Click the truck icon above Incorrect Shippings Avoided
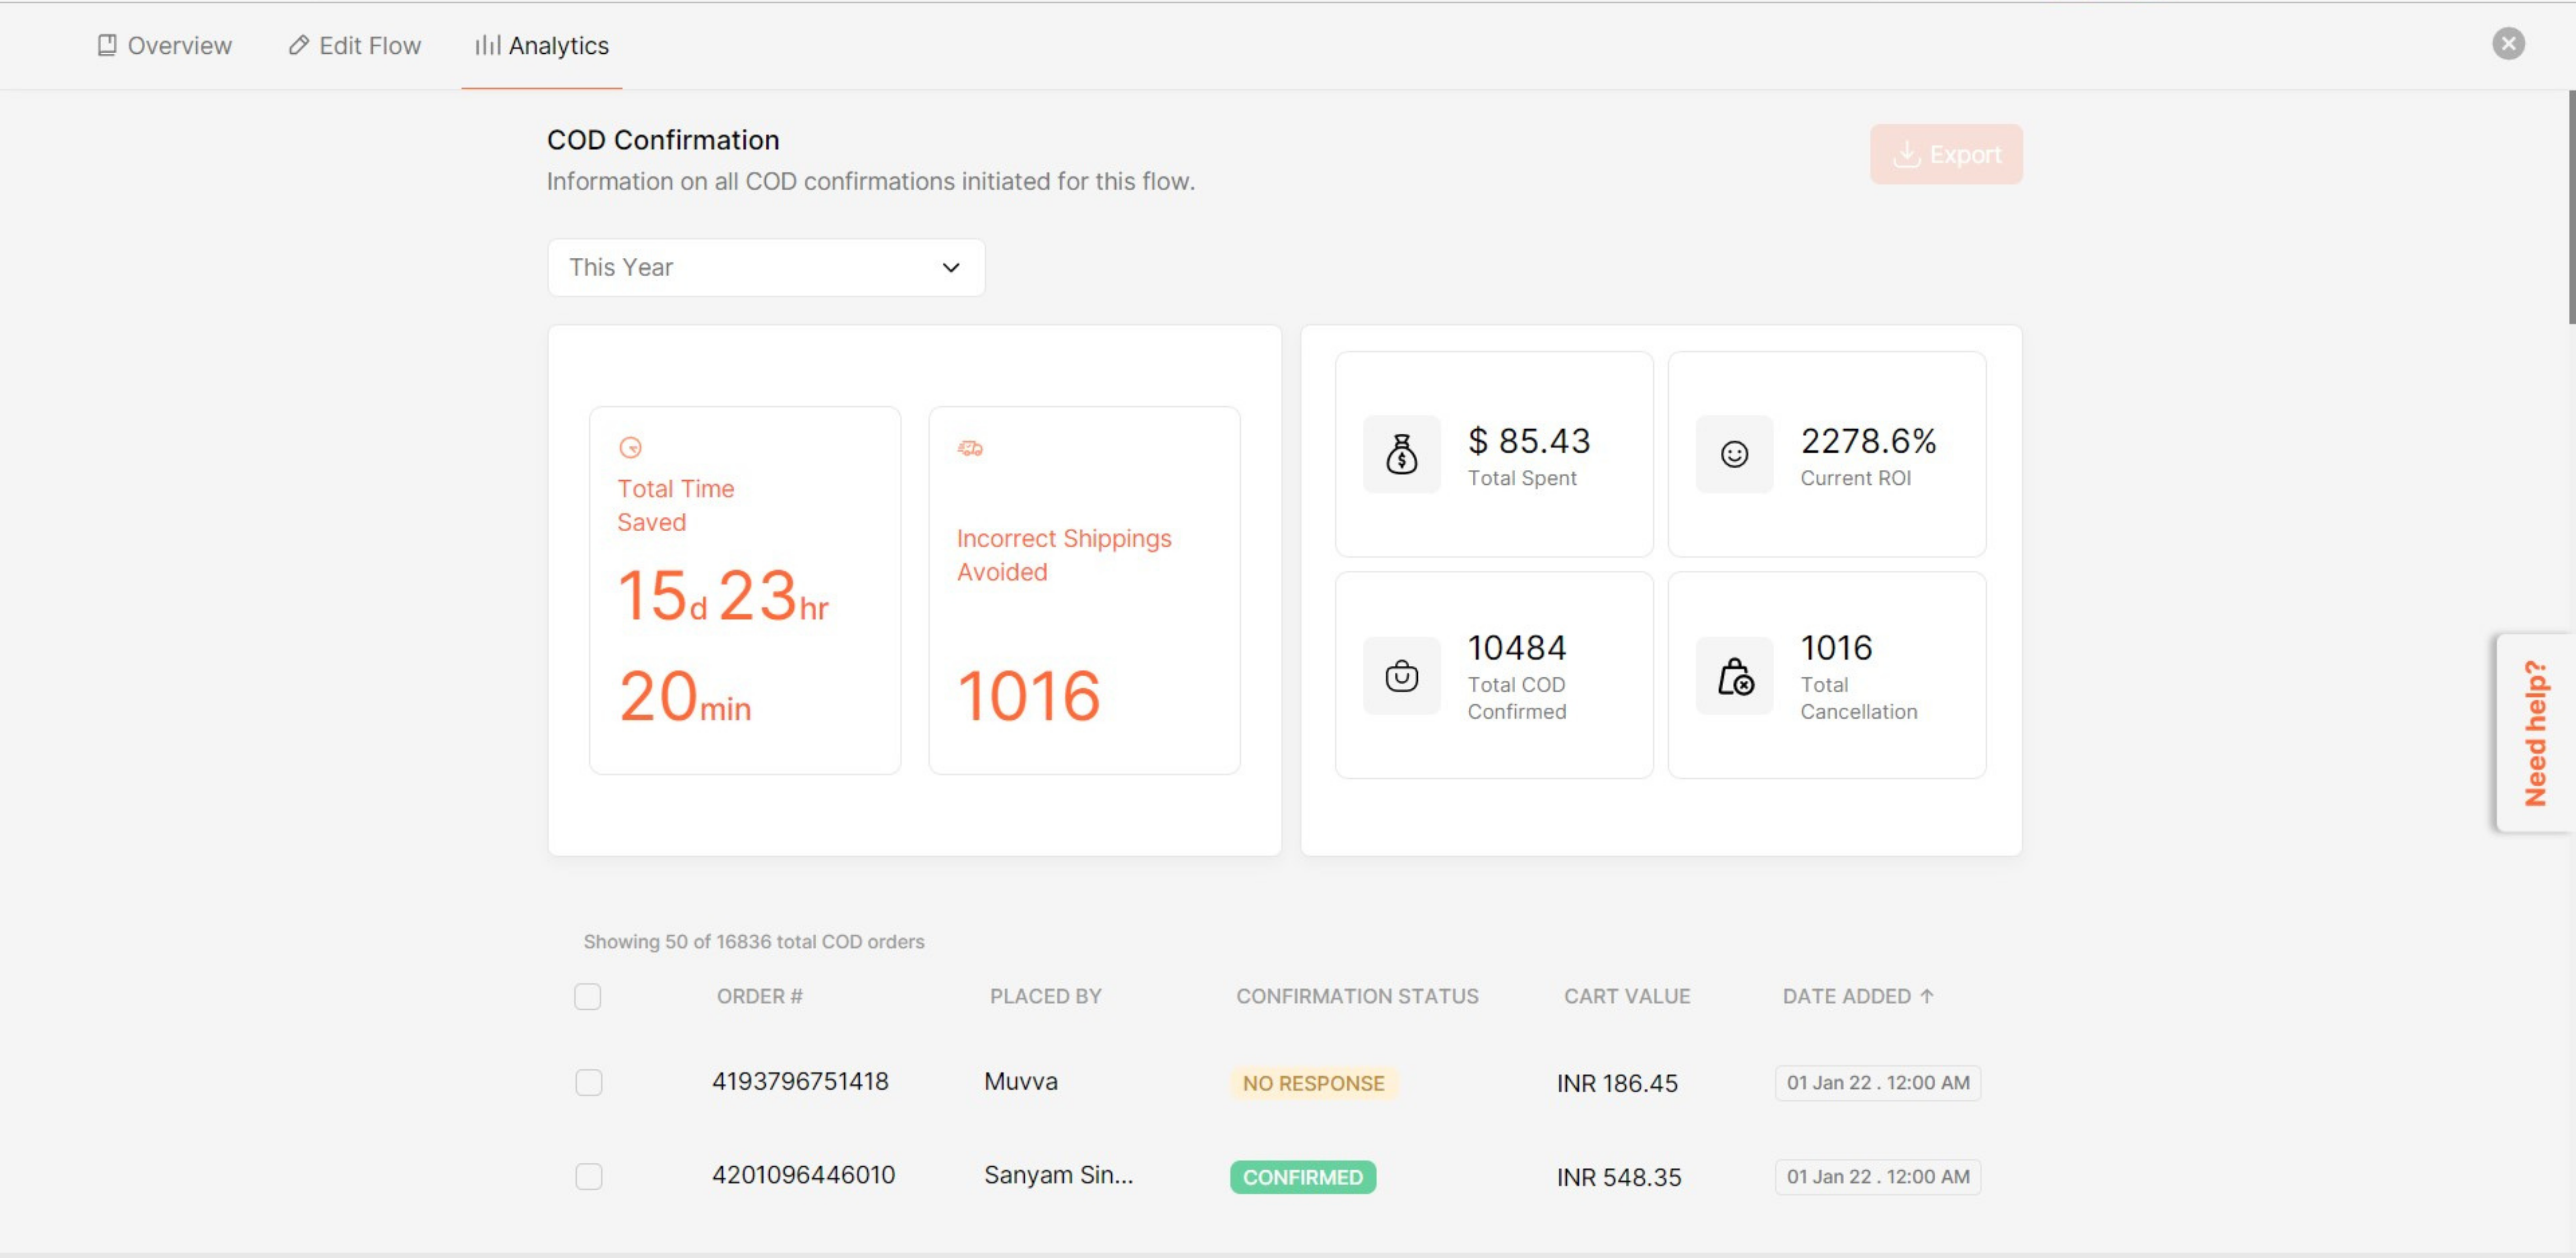This screenshot has width=2576, height=1258. [x=970, y=448]
